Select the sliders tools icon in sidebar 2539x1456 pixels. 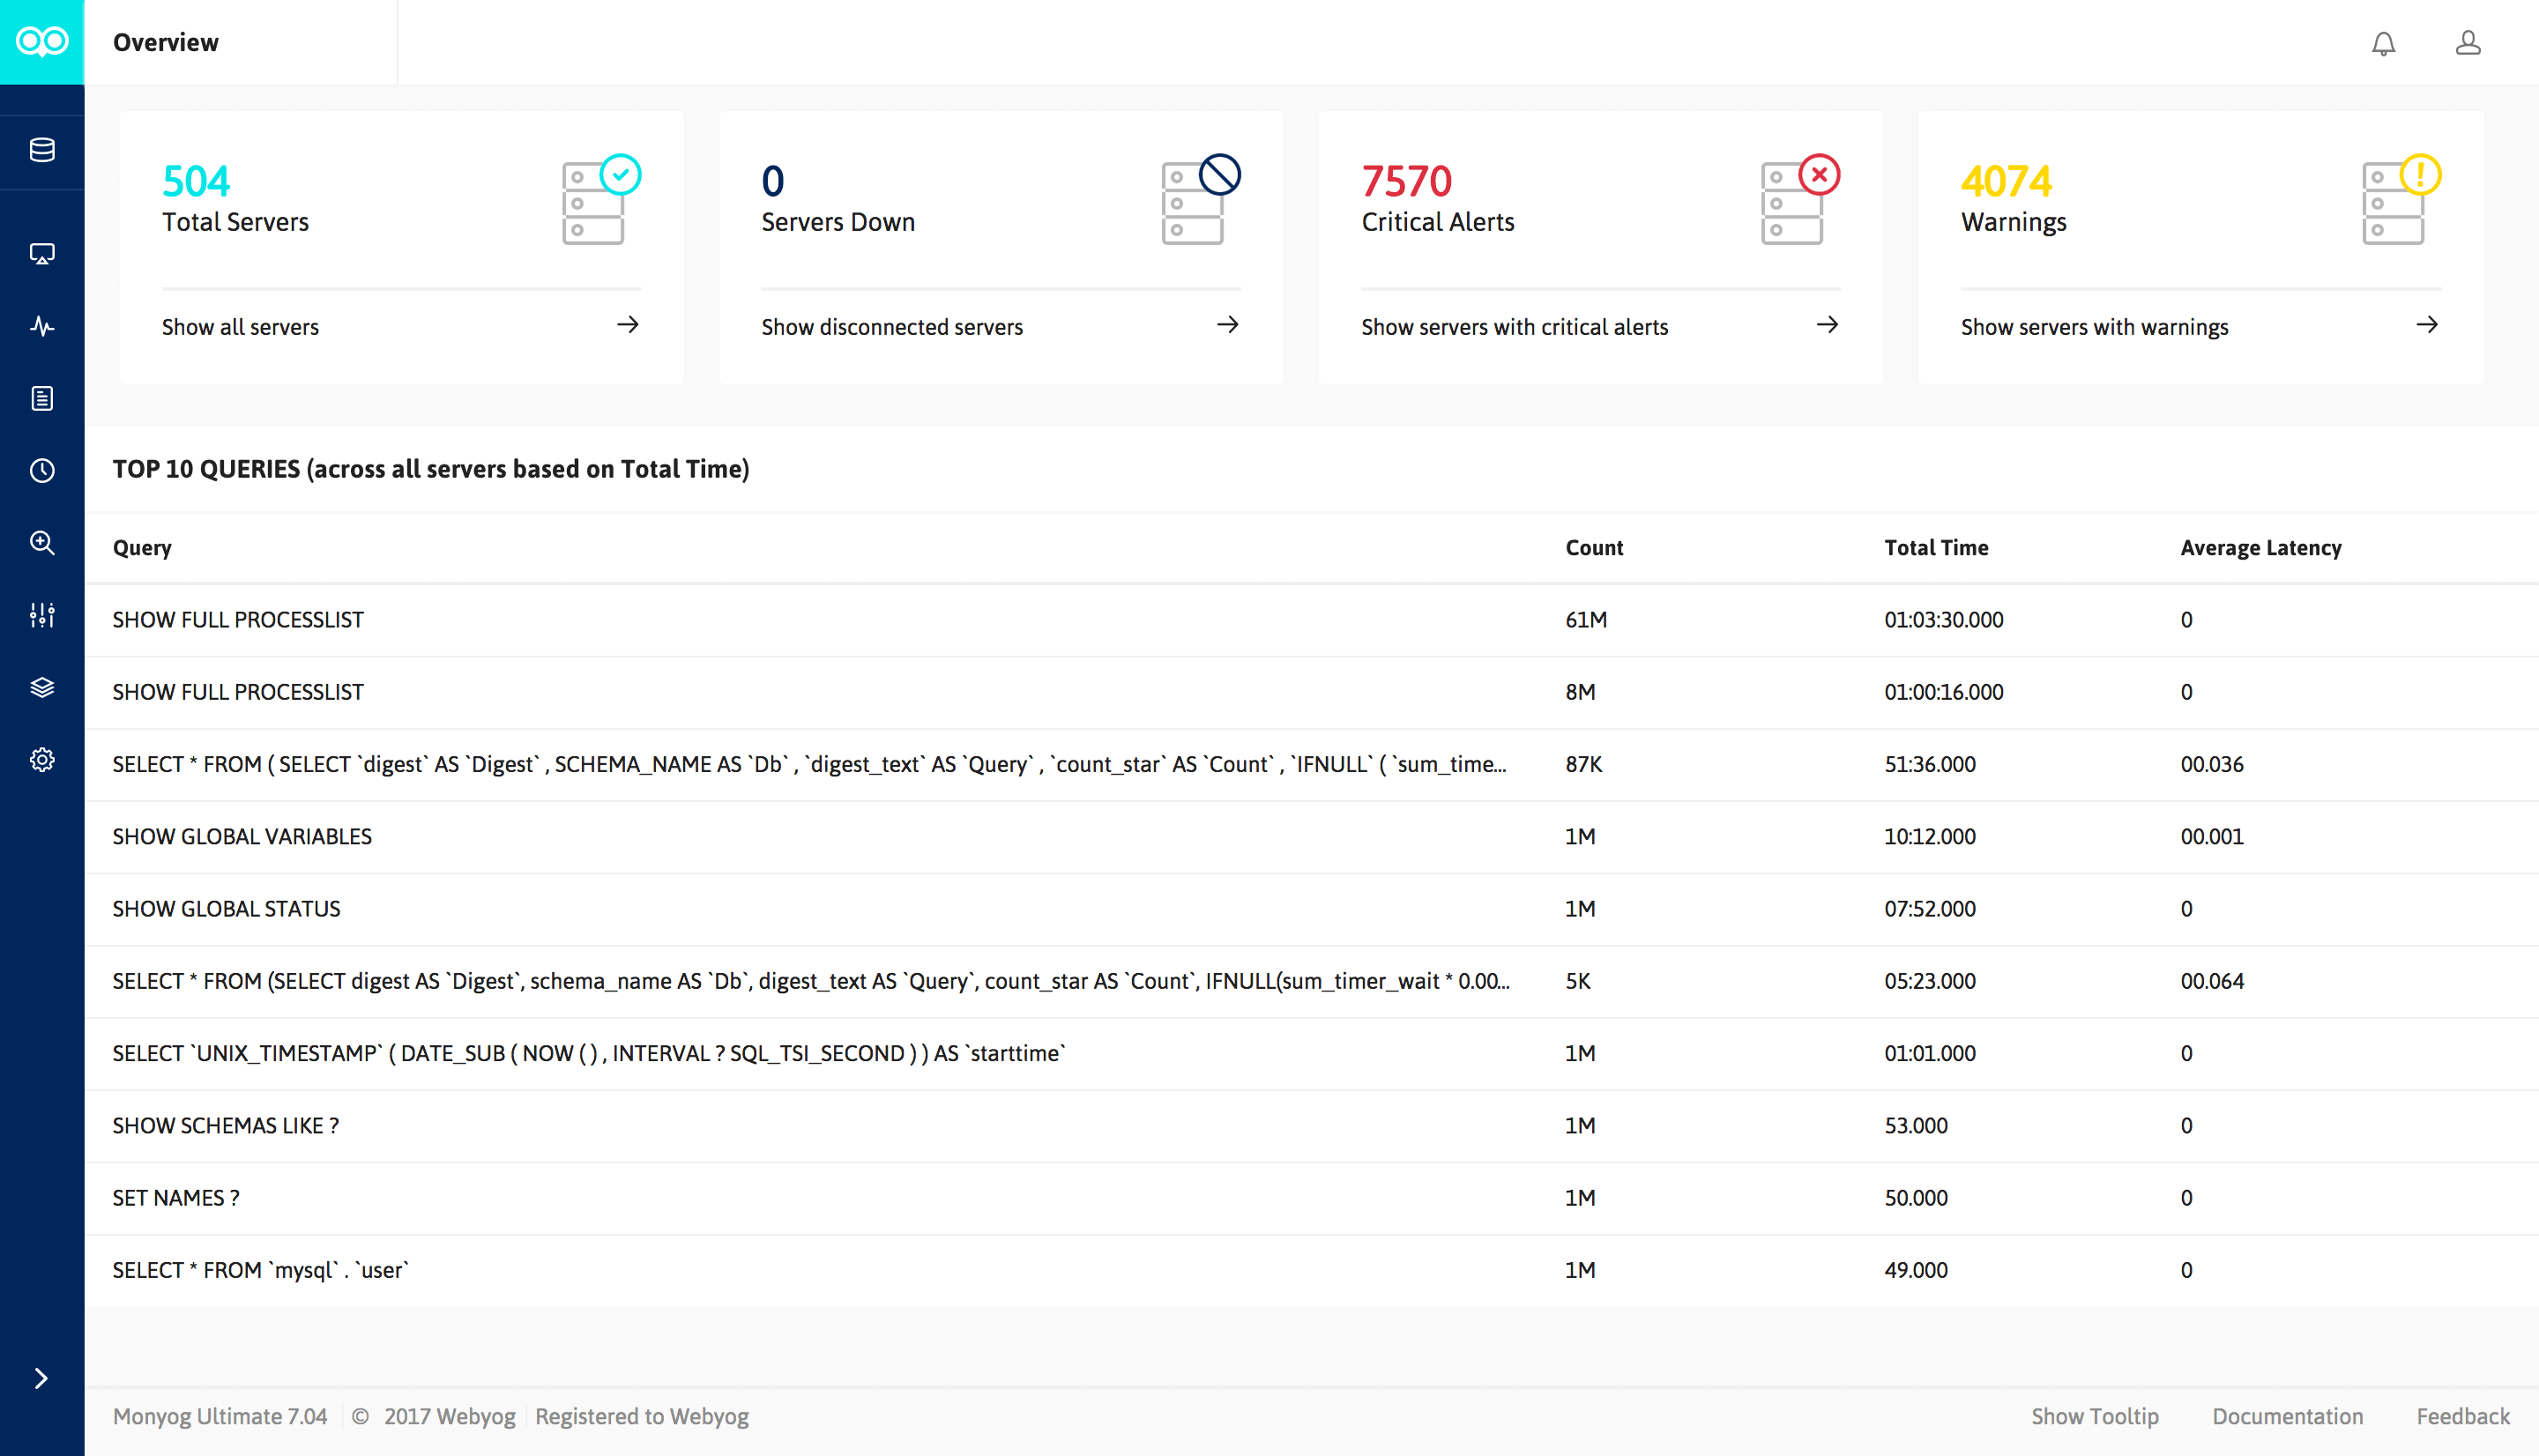[x=41, y=615]
